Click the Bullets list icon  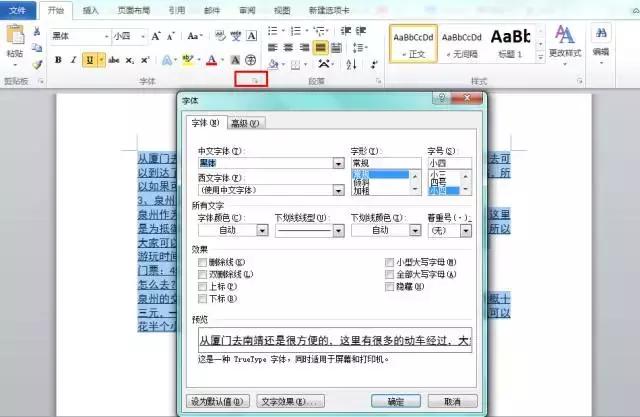pos(273,31)
